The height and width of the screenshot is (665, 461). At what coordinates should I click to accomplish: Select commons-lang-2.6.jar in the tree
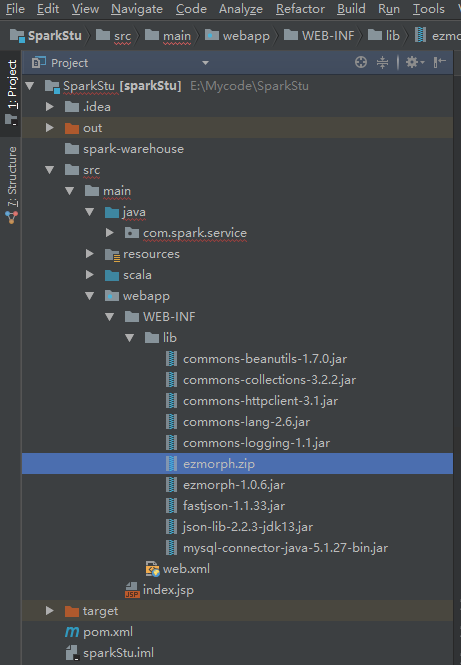coord(246,422)
